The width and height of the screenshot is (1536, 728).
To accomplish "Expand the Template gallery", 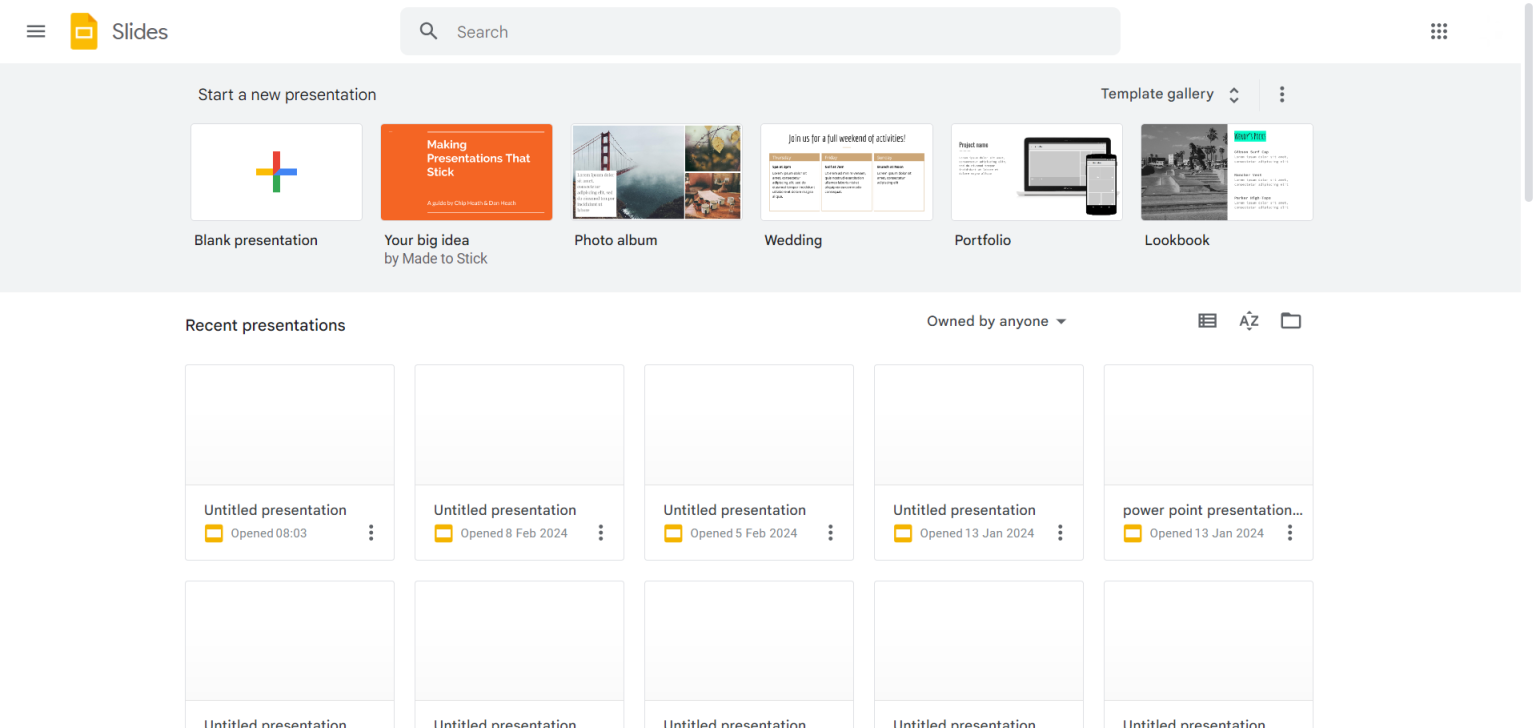I will coord(1171,94).
